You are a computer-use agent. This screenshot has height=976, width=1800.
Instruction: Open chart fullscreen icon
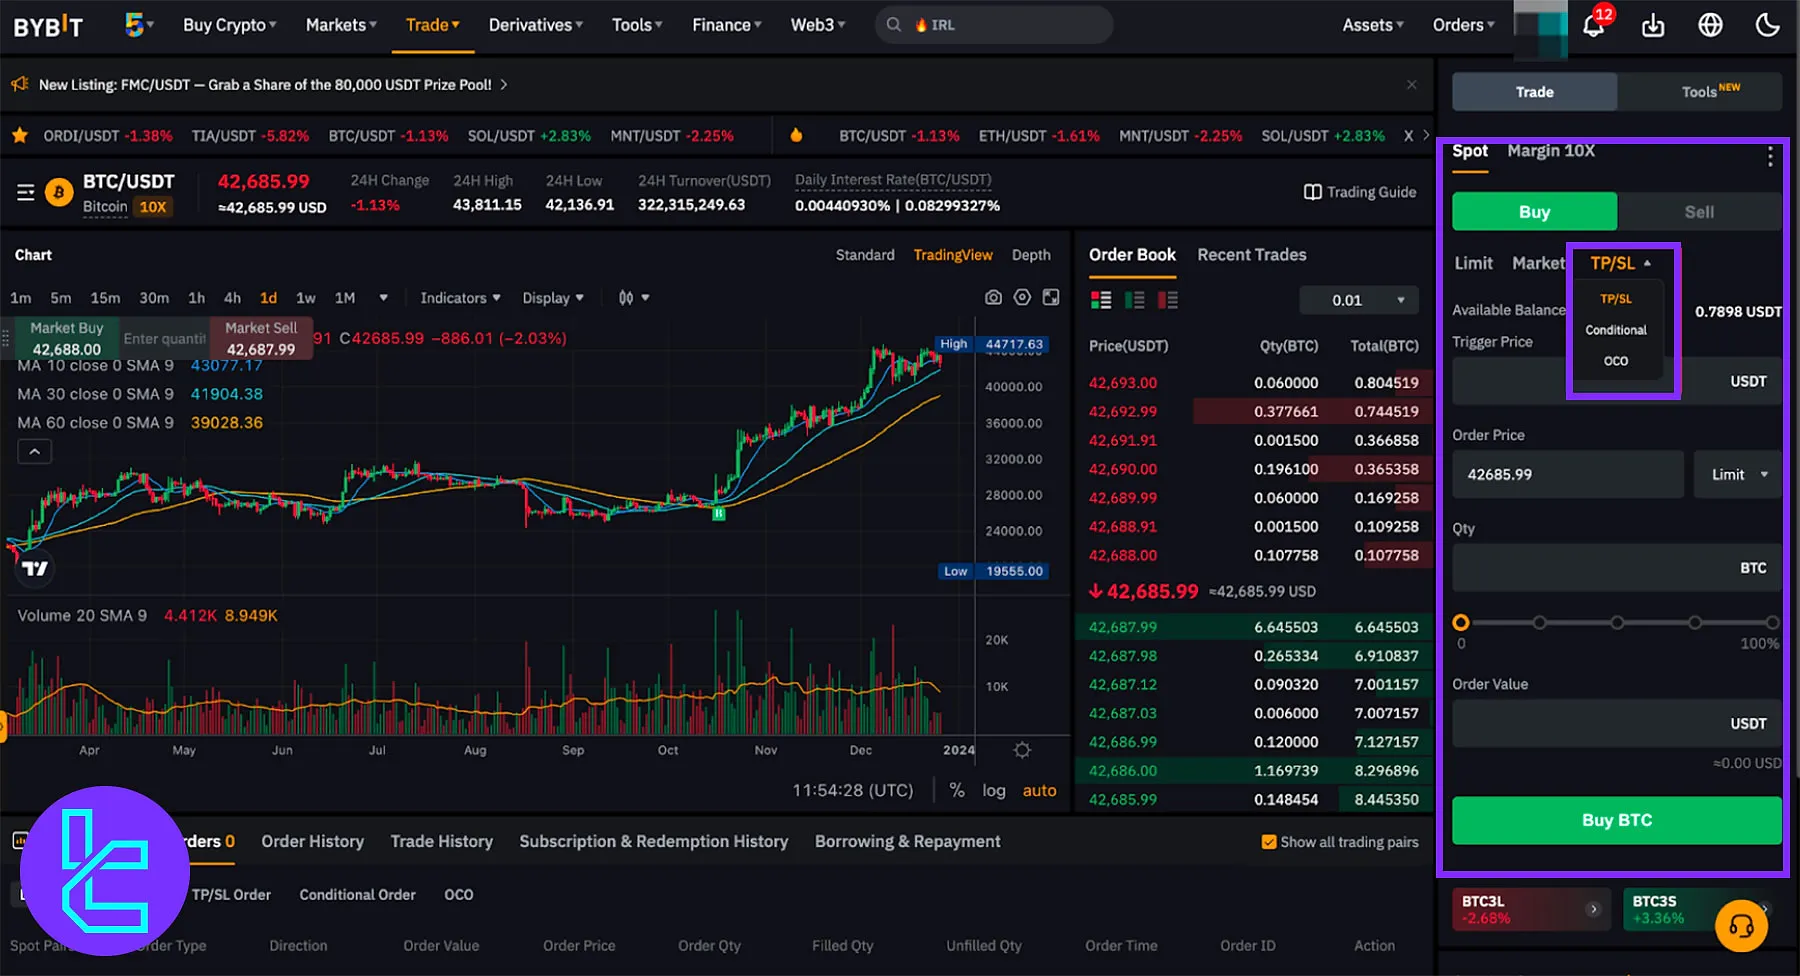pyautogui.click(x=1051, y=297)
